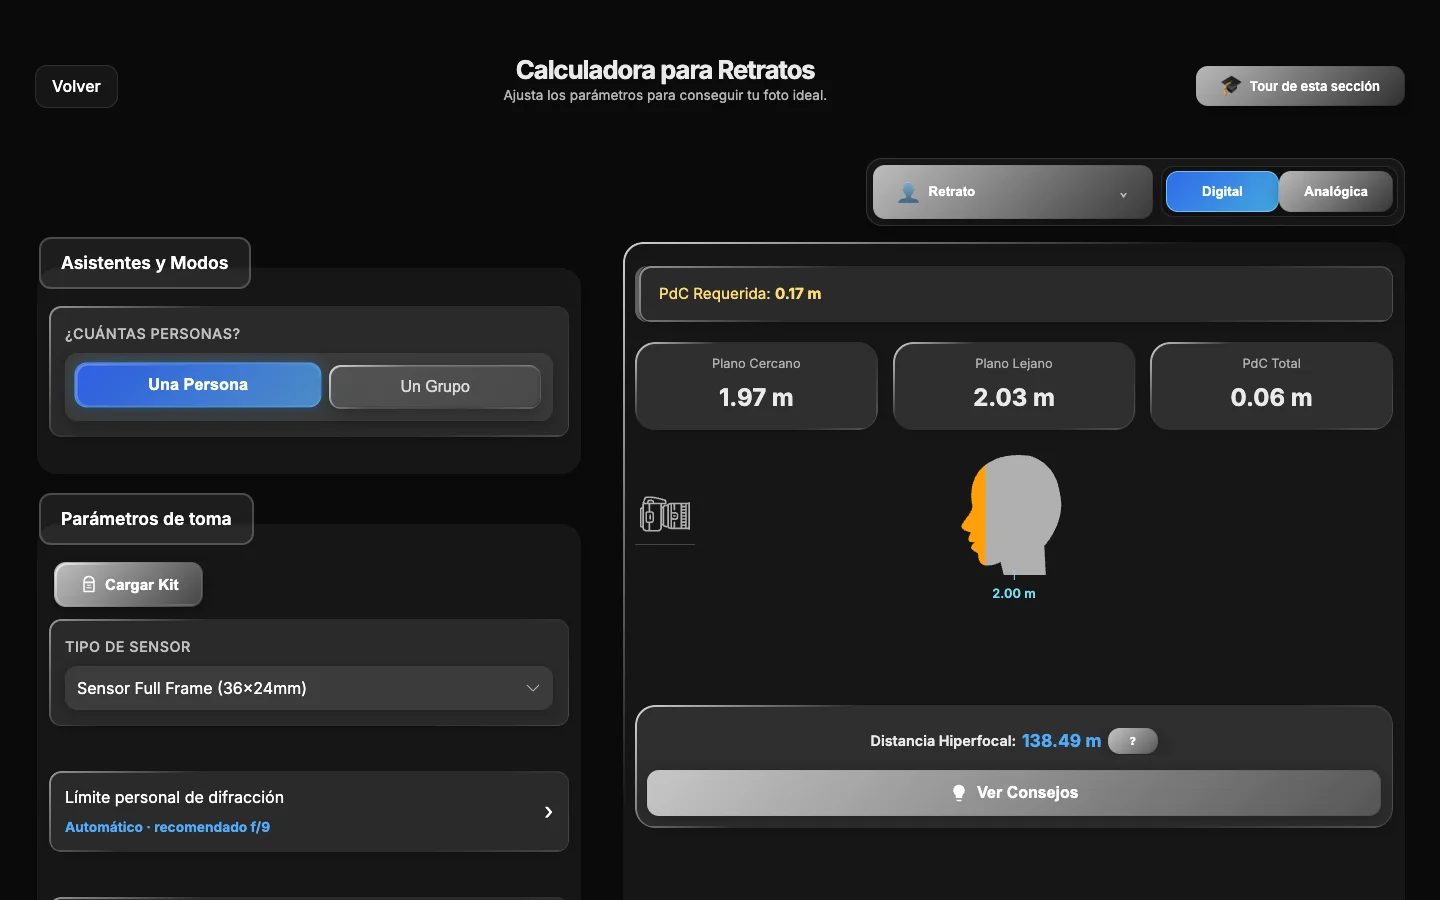Click the 'PdC Requerida: 0.17 m' bar
The width and height of the screenshot is (1440, 900).
point(1014,294)
